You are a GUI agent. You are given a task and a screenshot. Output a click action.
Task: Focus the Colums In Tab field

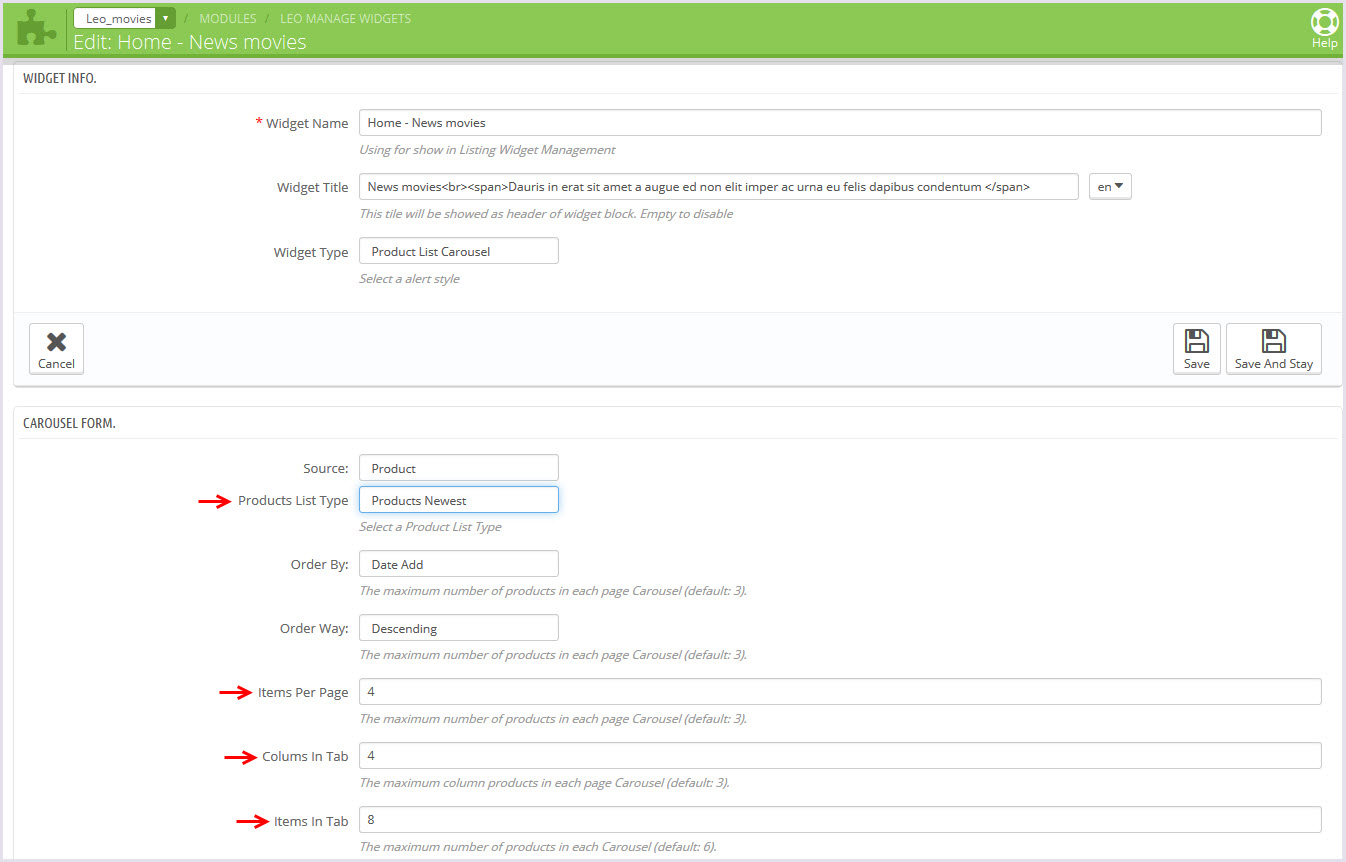pos(840,756)
